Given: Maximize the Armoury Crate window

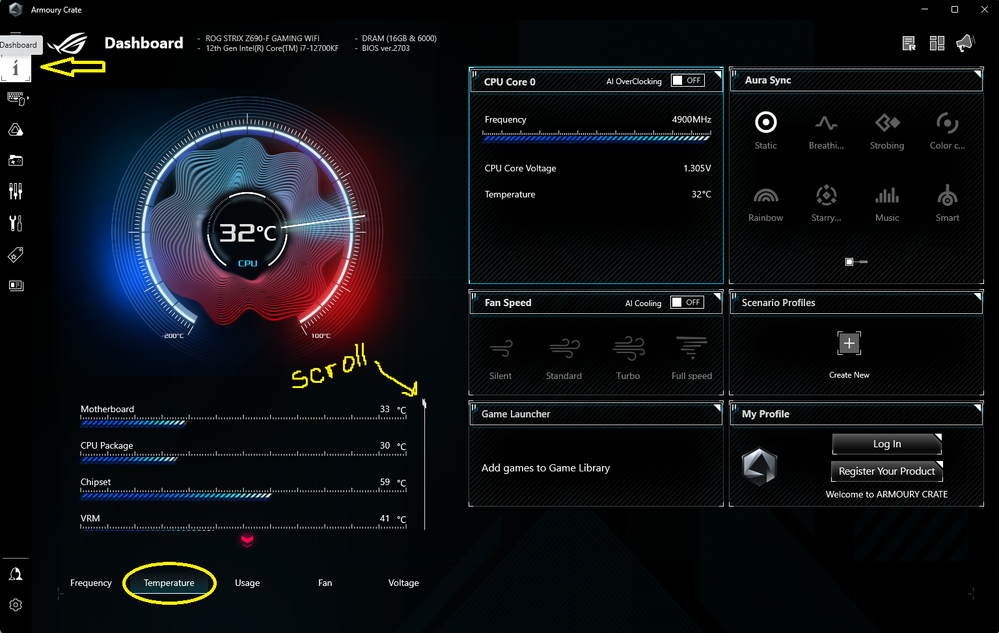Looking at the screenshot, I should [x=954, y=10].
